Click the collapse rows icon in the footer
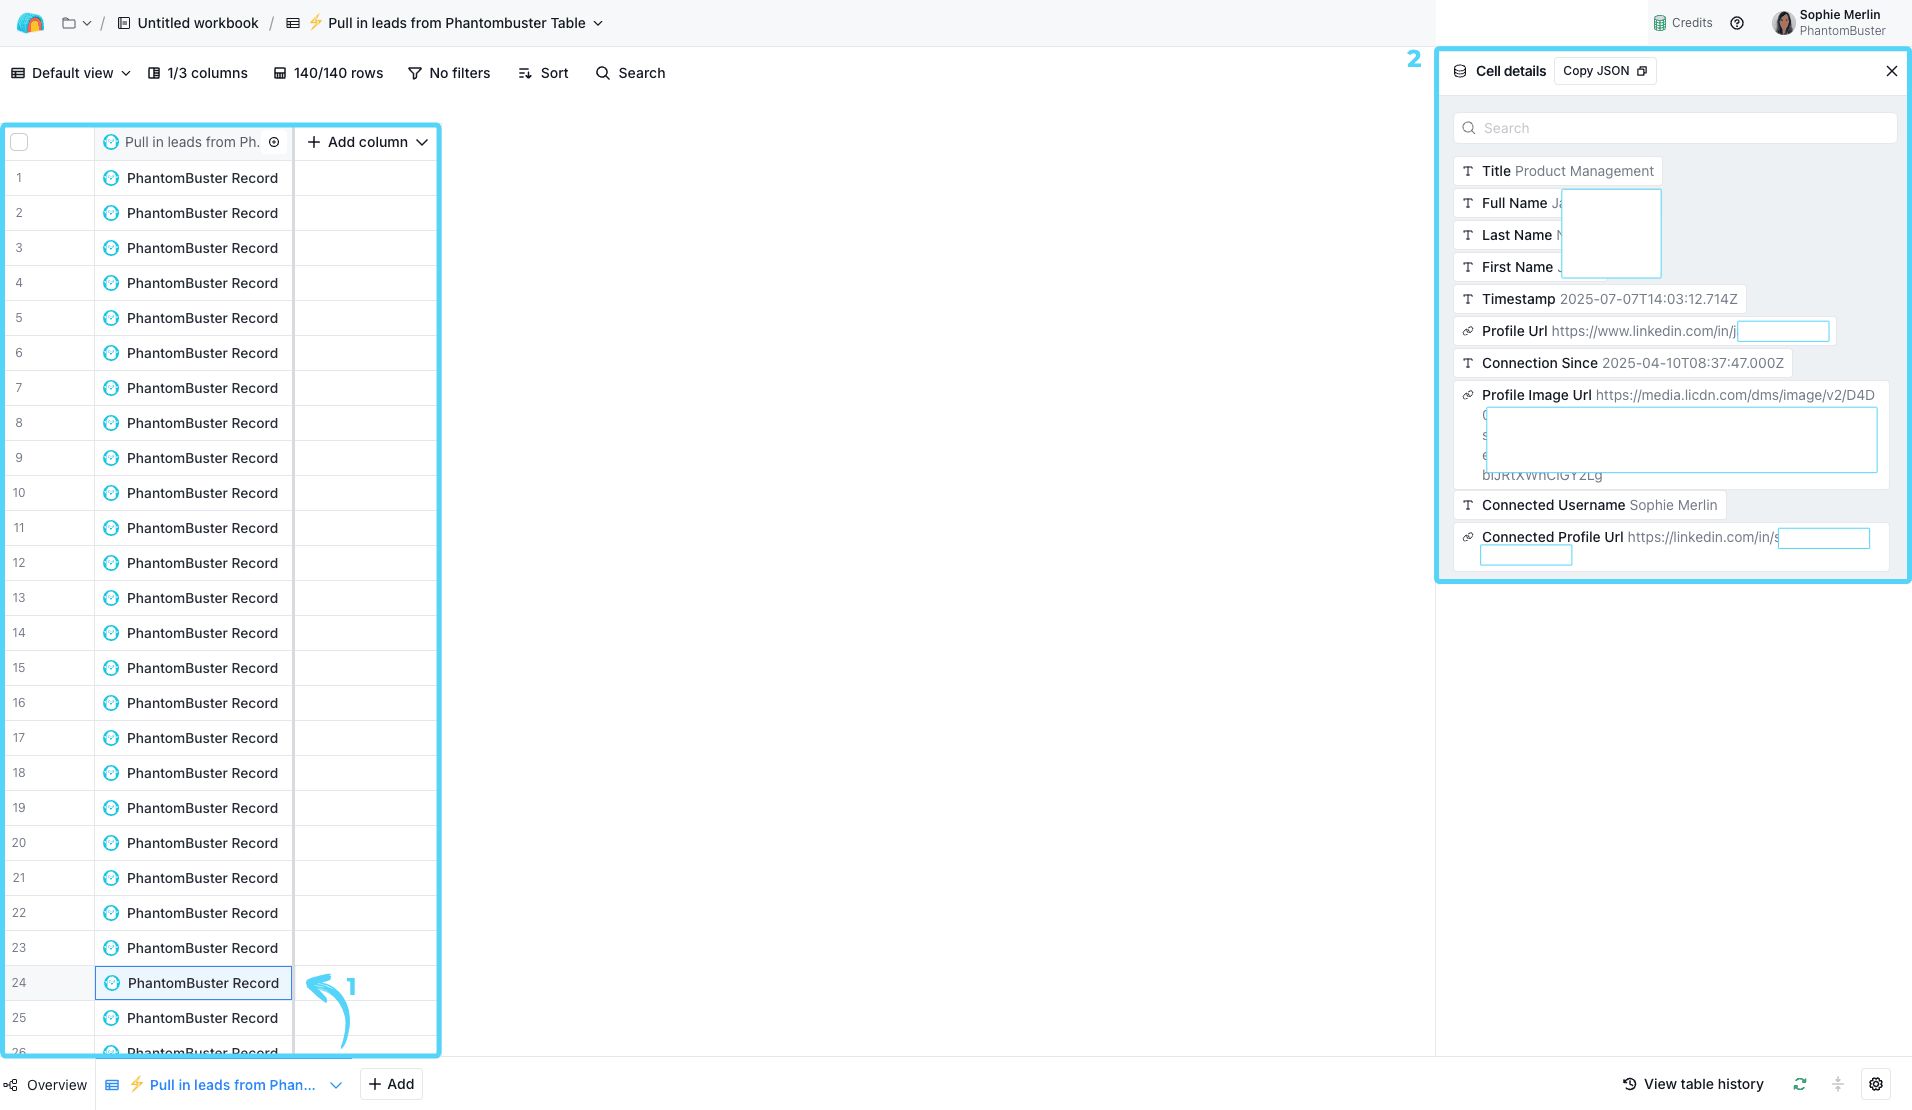This screenshot has height=1110, width=1912. point(1837,1084)
